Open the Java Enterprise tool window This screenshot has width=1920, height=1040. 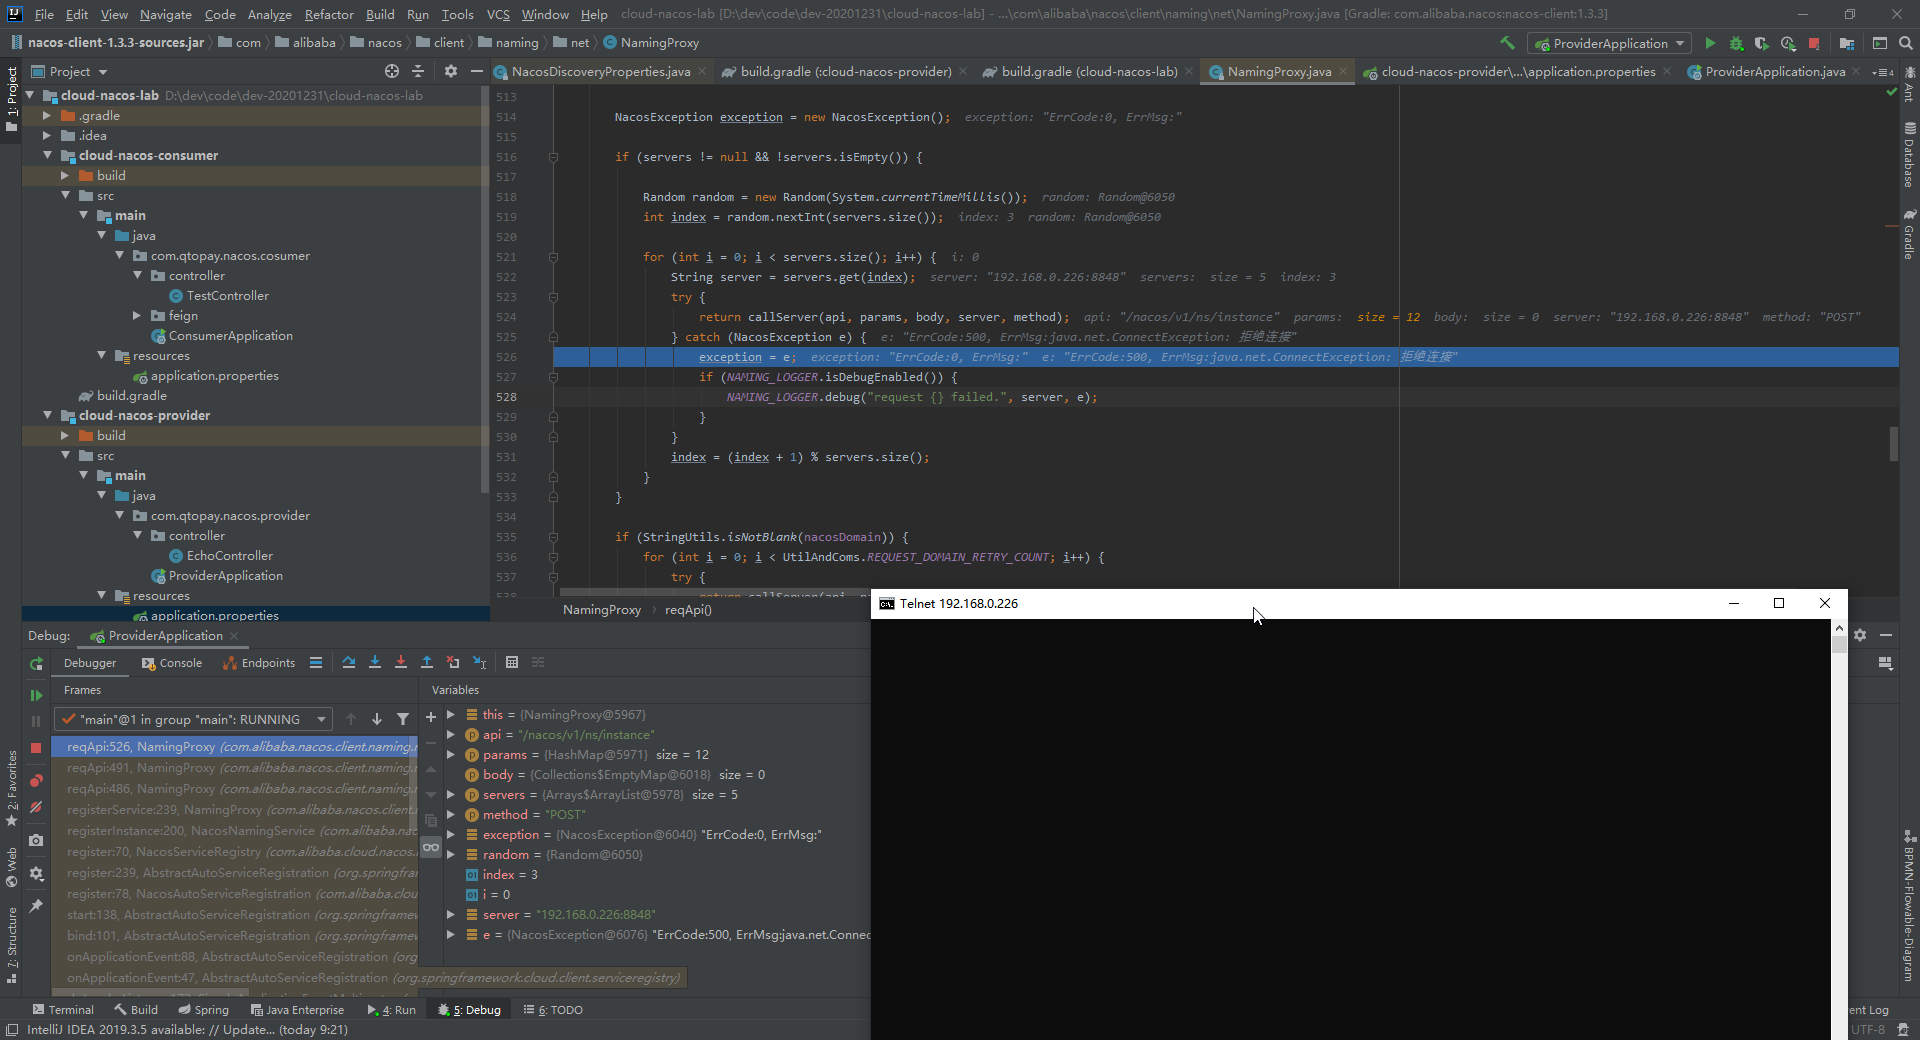coord(298,1010)
